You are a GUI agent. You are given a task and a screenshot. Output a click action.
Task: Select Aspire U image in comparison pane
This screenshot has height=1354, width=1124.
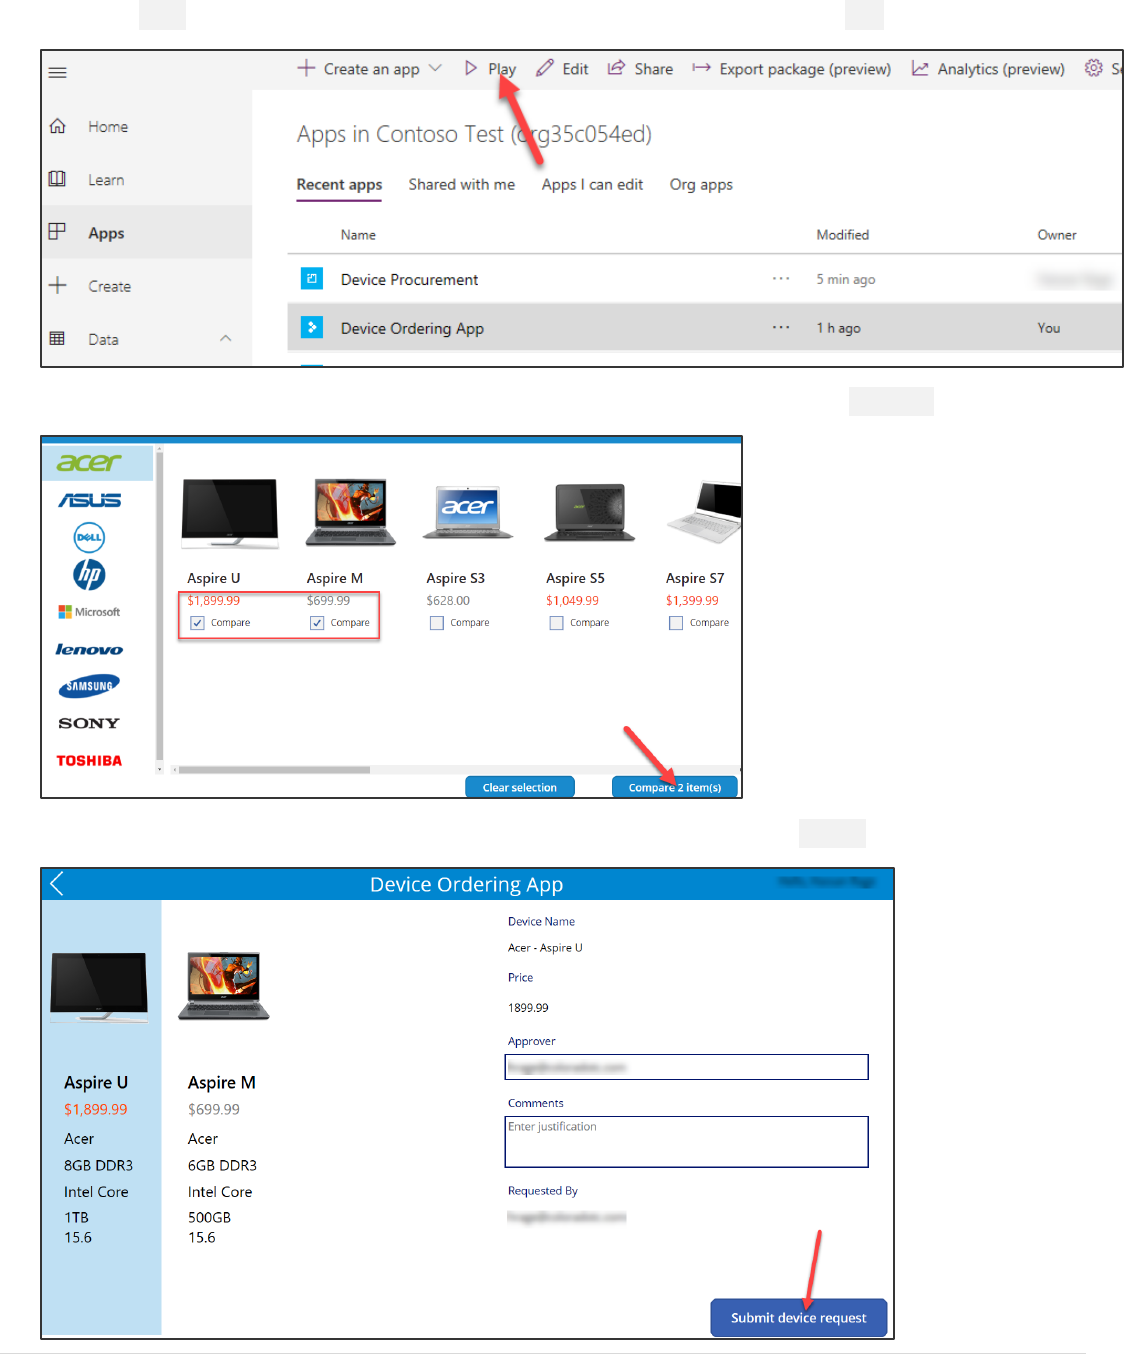coord(99,987)
